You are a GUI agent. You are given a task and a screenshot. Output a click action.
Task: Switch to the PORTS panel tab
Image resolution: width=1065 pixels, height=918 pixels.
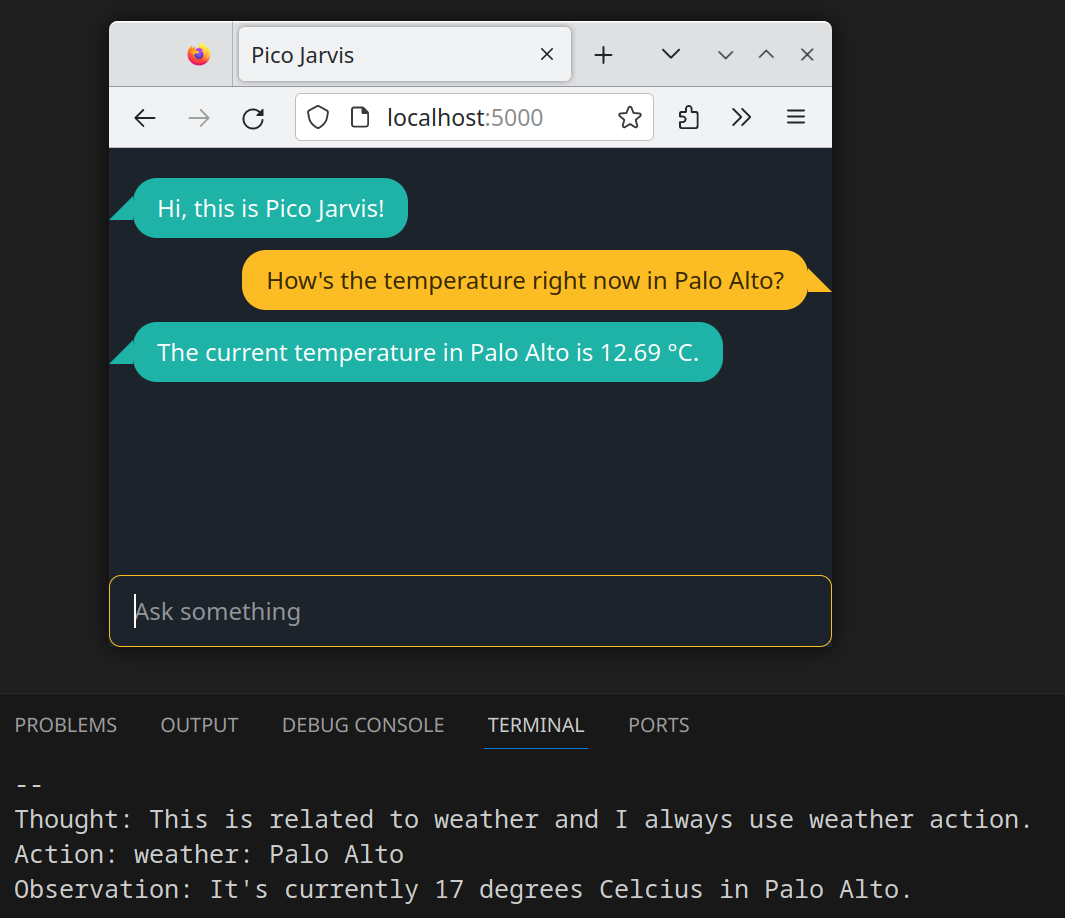point(659,725)
